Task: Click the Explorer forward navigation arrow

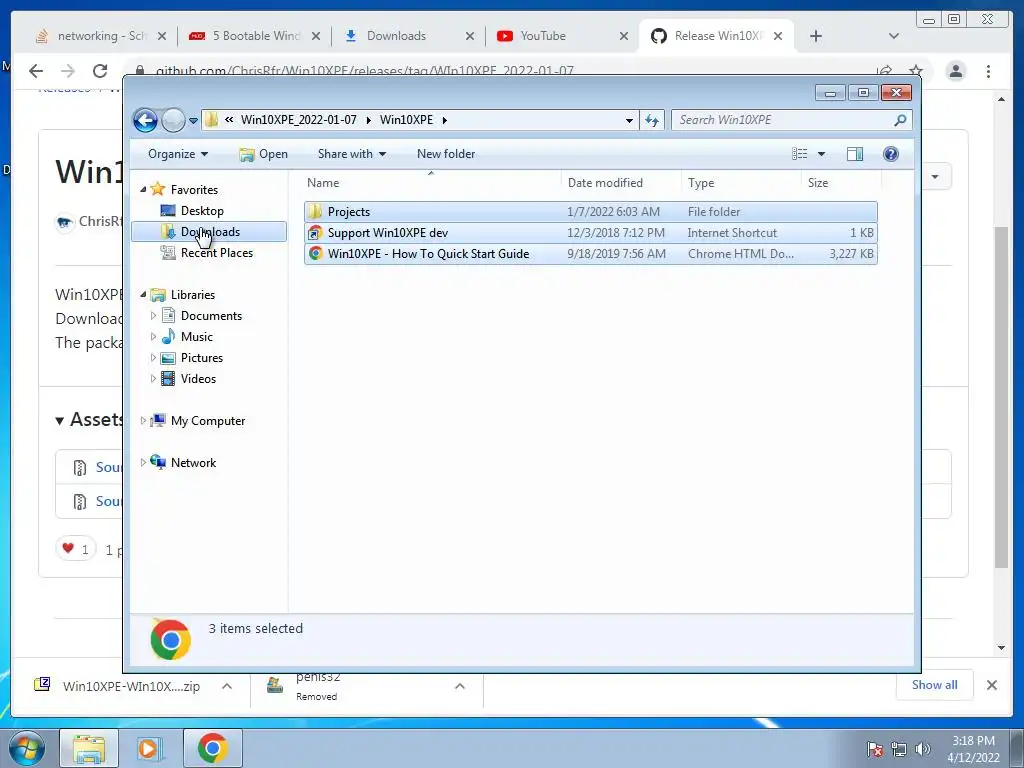Action: point(173,120)
